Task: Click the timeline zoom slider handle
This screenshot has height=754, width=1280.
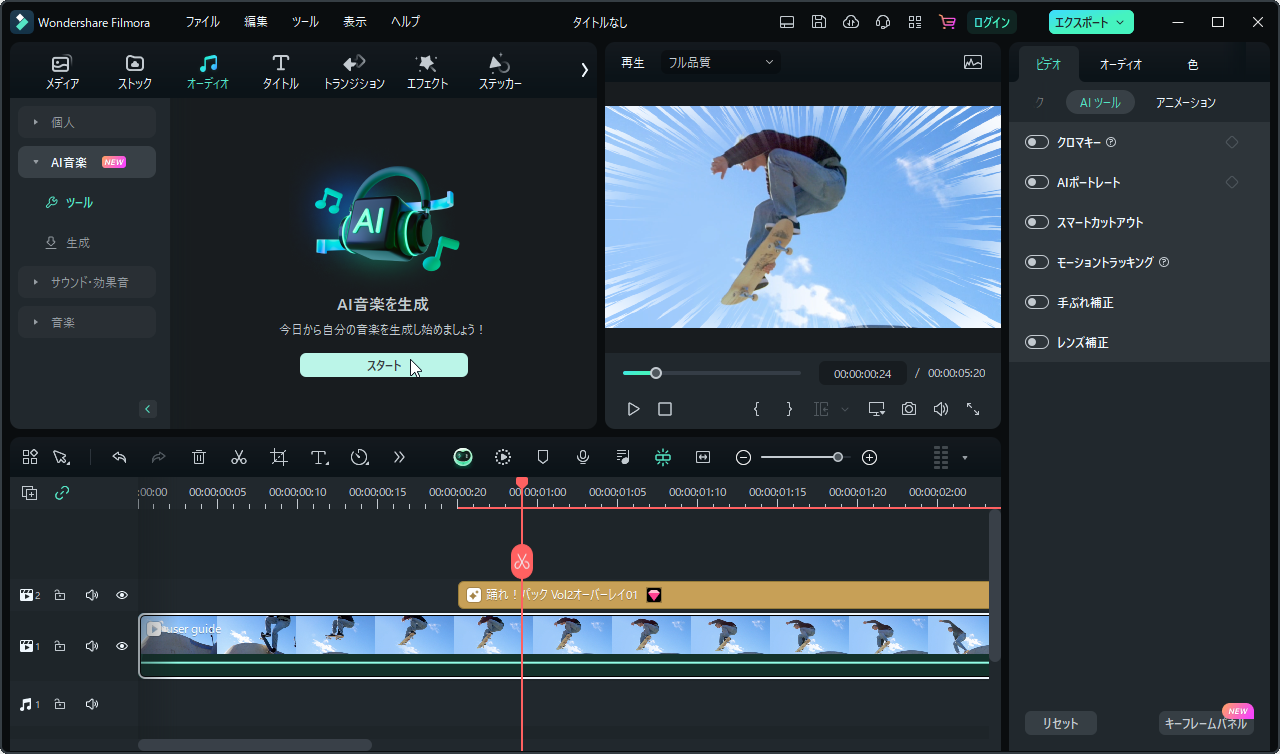Action: [837, 457]
